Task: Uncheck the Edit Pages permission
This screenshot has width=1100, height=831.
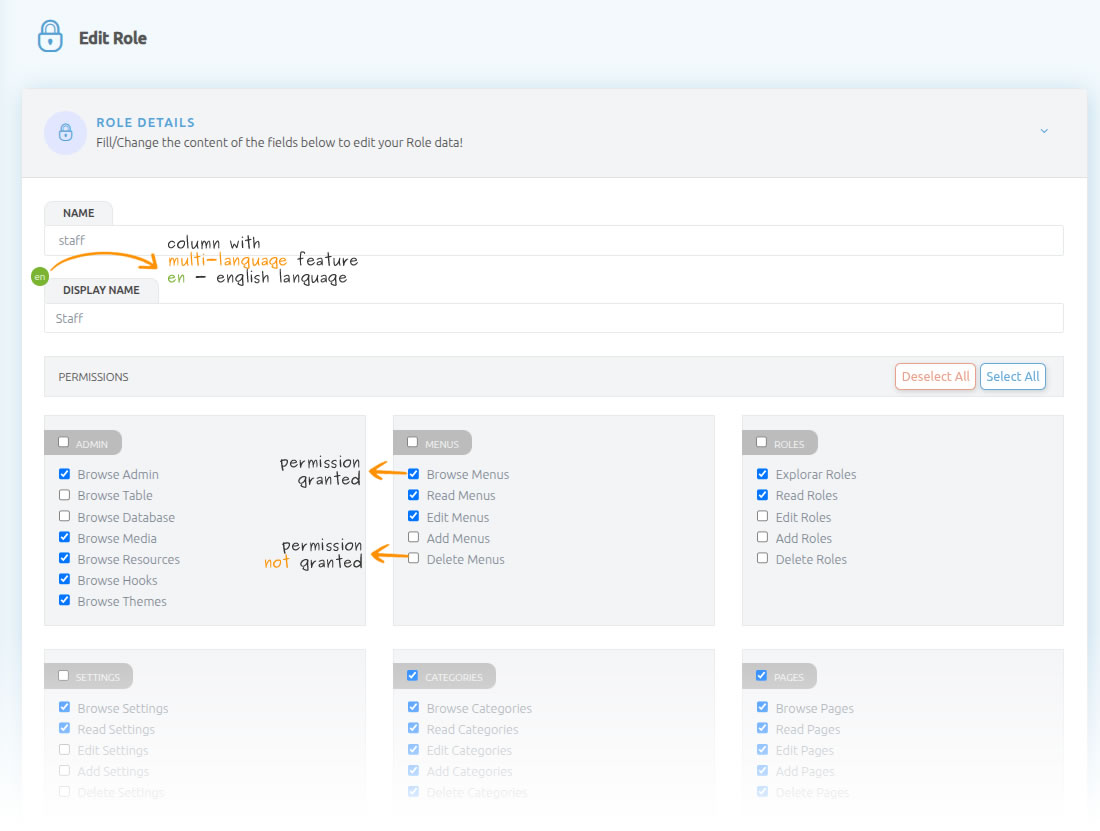Action: coord(763,750)
